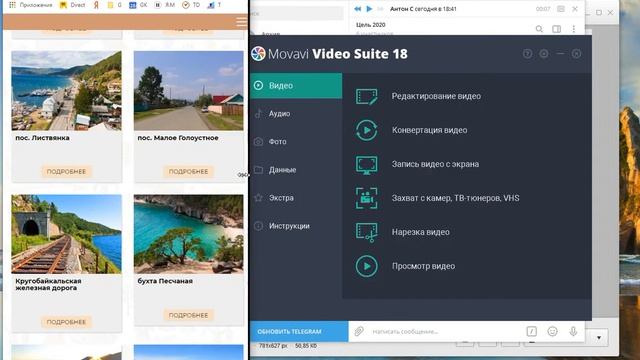Image resolution: width=640 pixels, height=360 pixels.
Task: Open Telegram chat more options menu
Action: tap(573, 29)
